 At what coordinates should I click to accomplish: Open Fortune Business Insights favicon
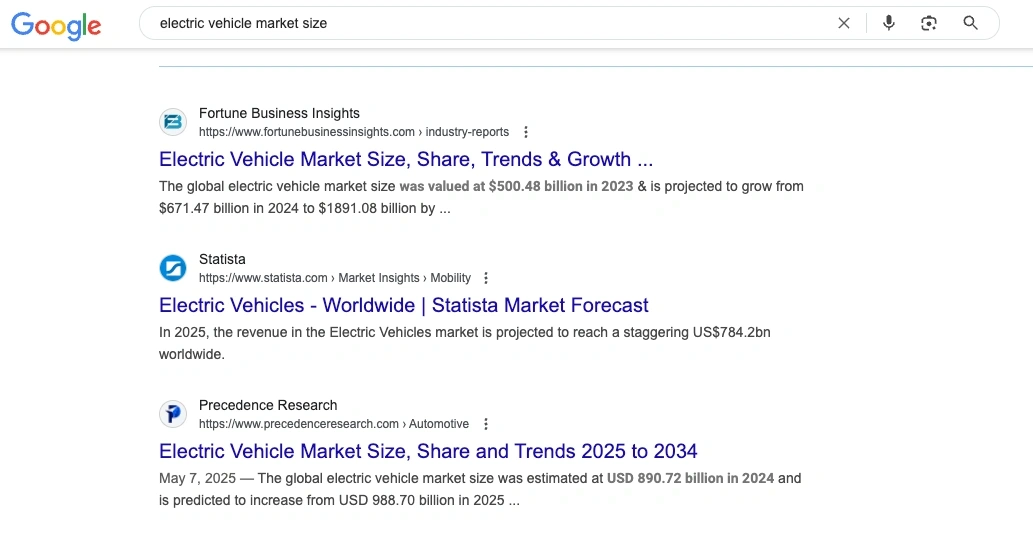click(173, 122)
